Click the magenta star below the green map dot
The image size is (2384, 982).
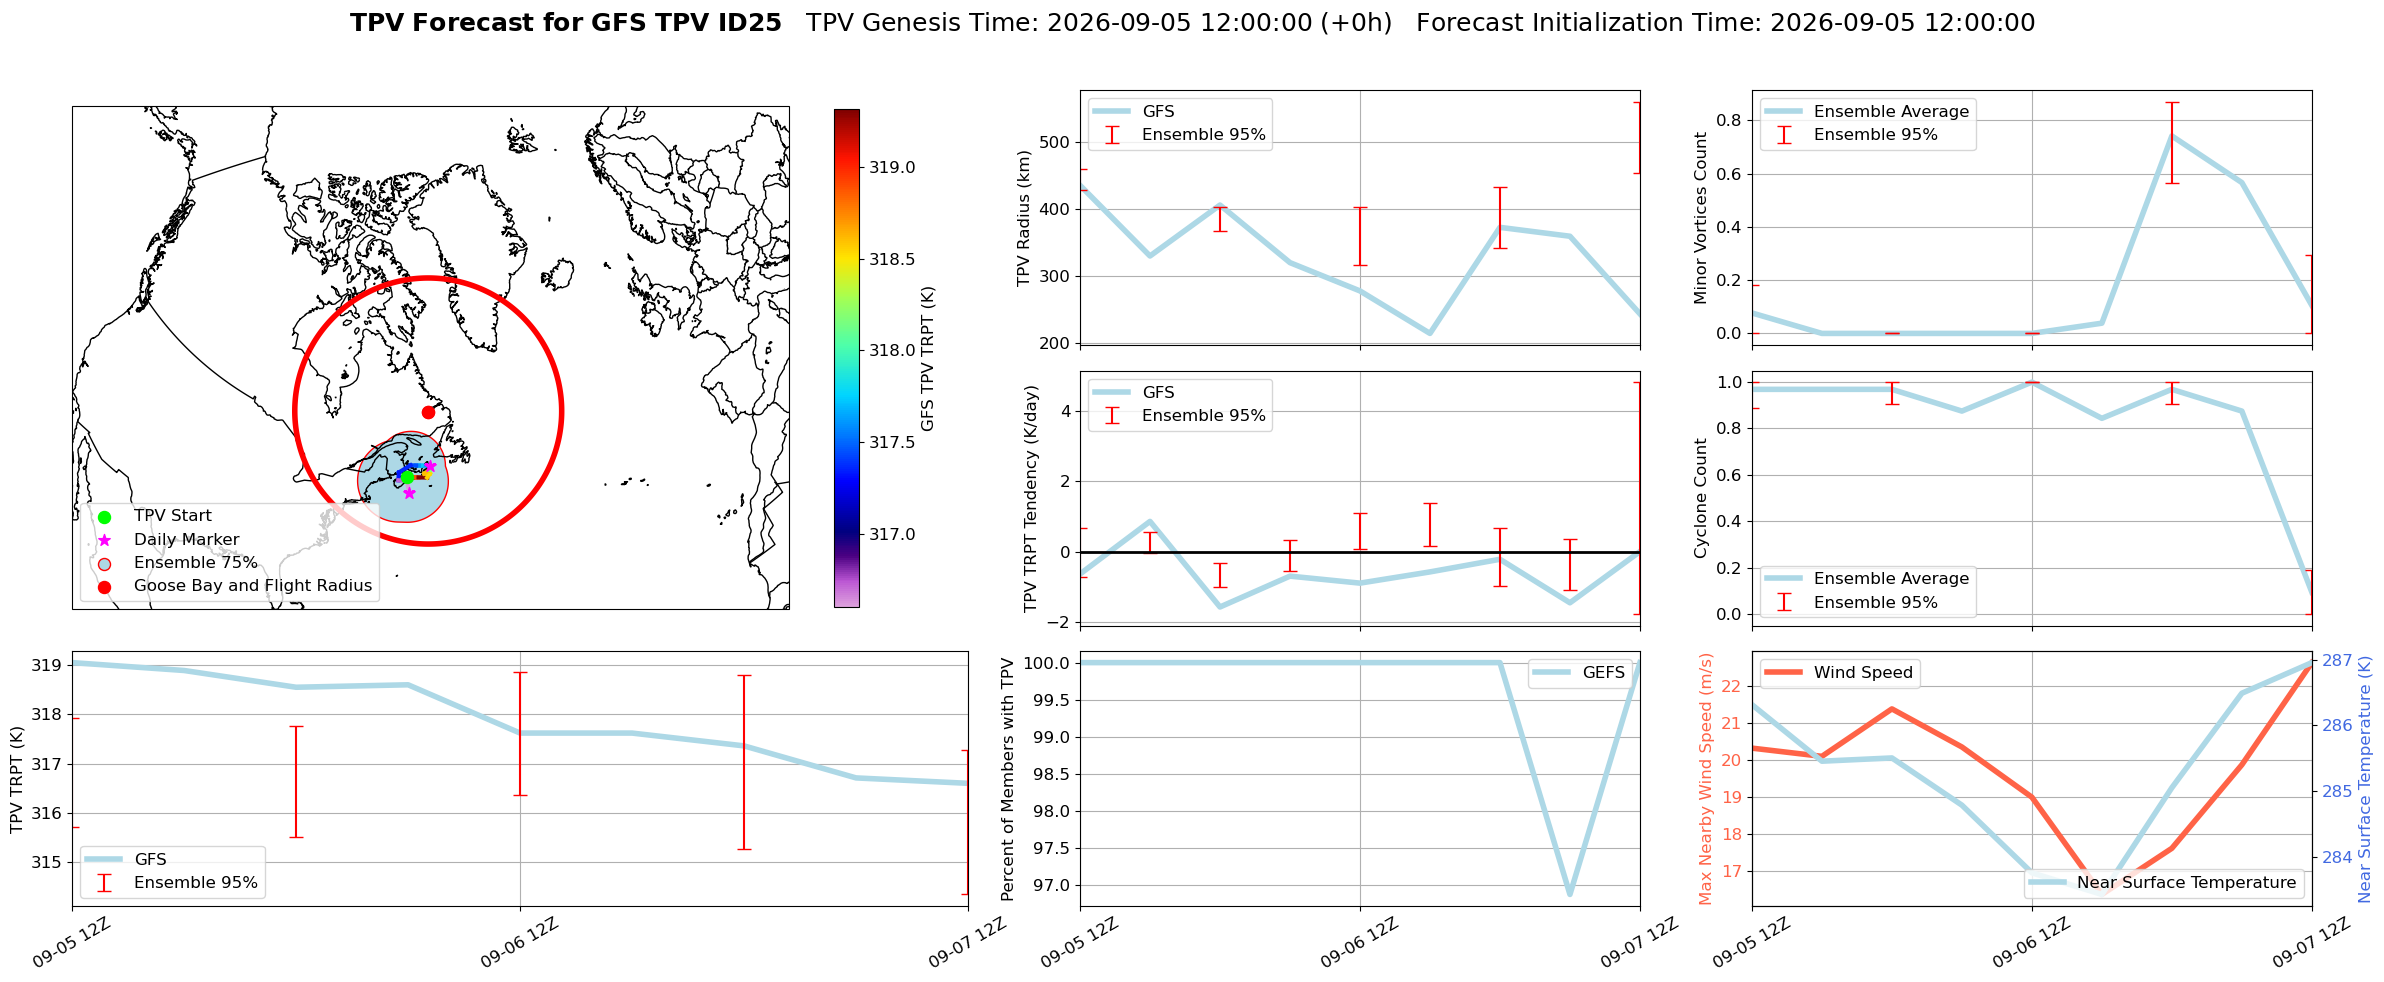409,493
